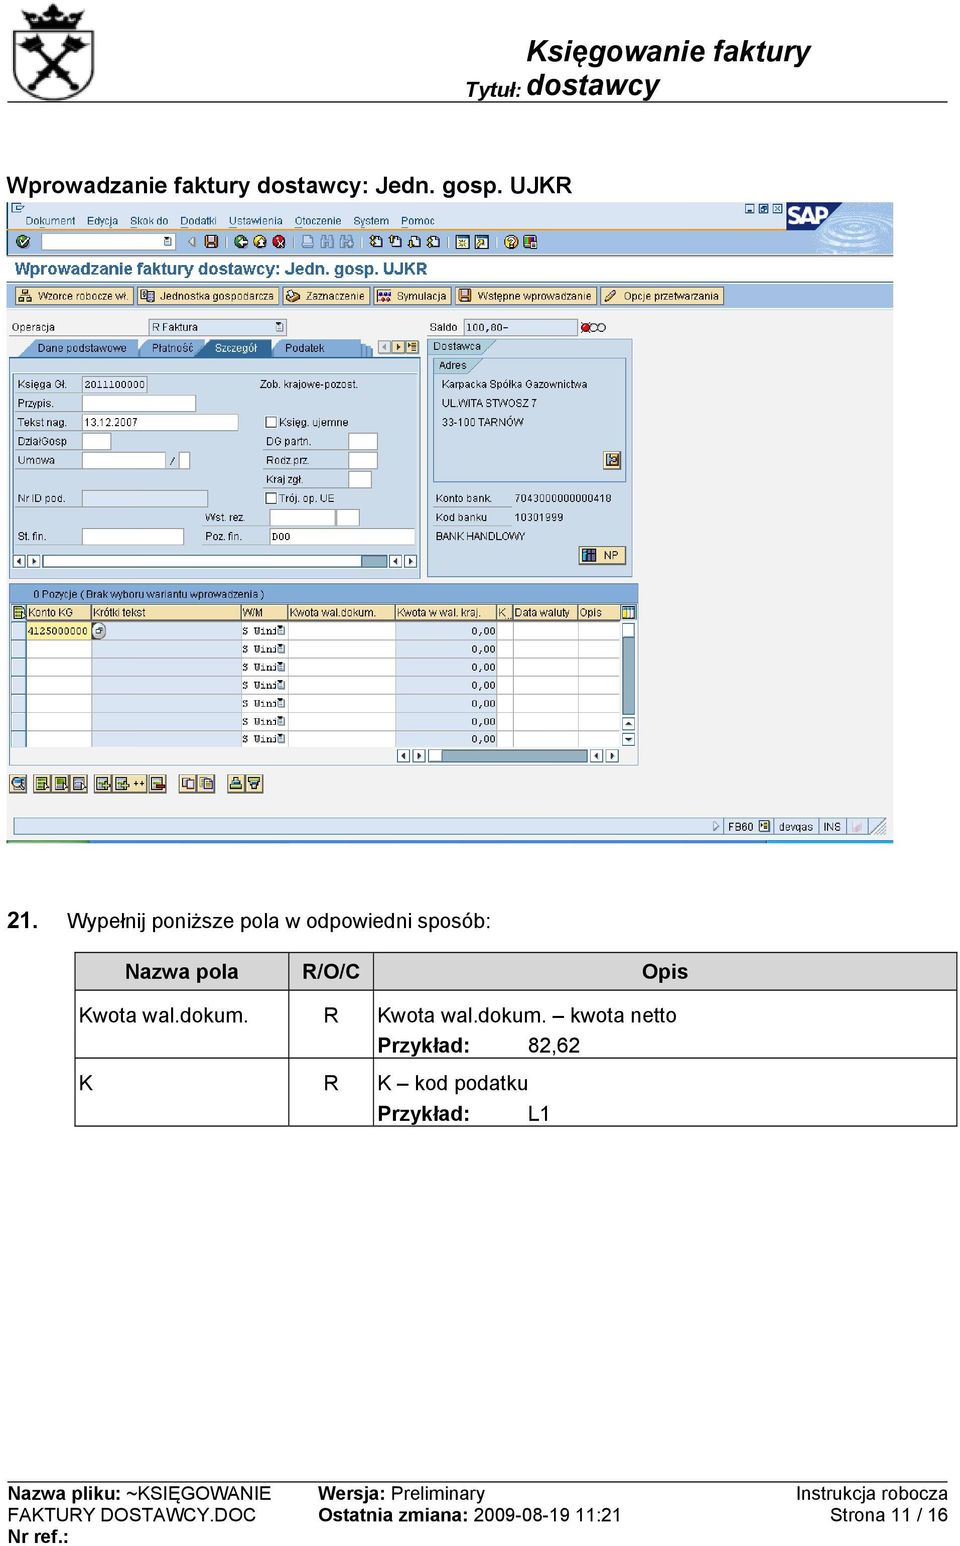Click the Copy Row icon below table
The width and height of the screenshot is (960, 1546).
point(188,784)
